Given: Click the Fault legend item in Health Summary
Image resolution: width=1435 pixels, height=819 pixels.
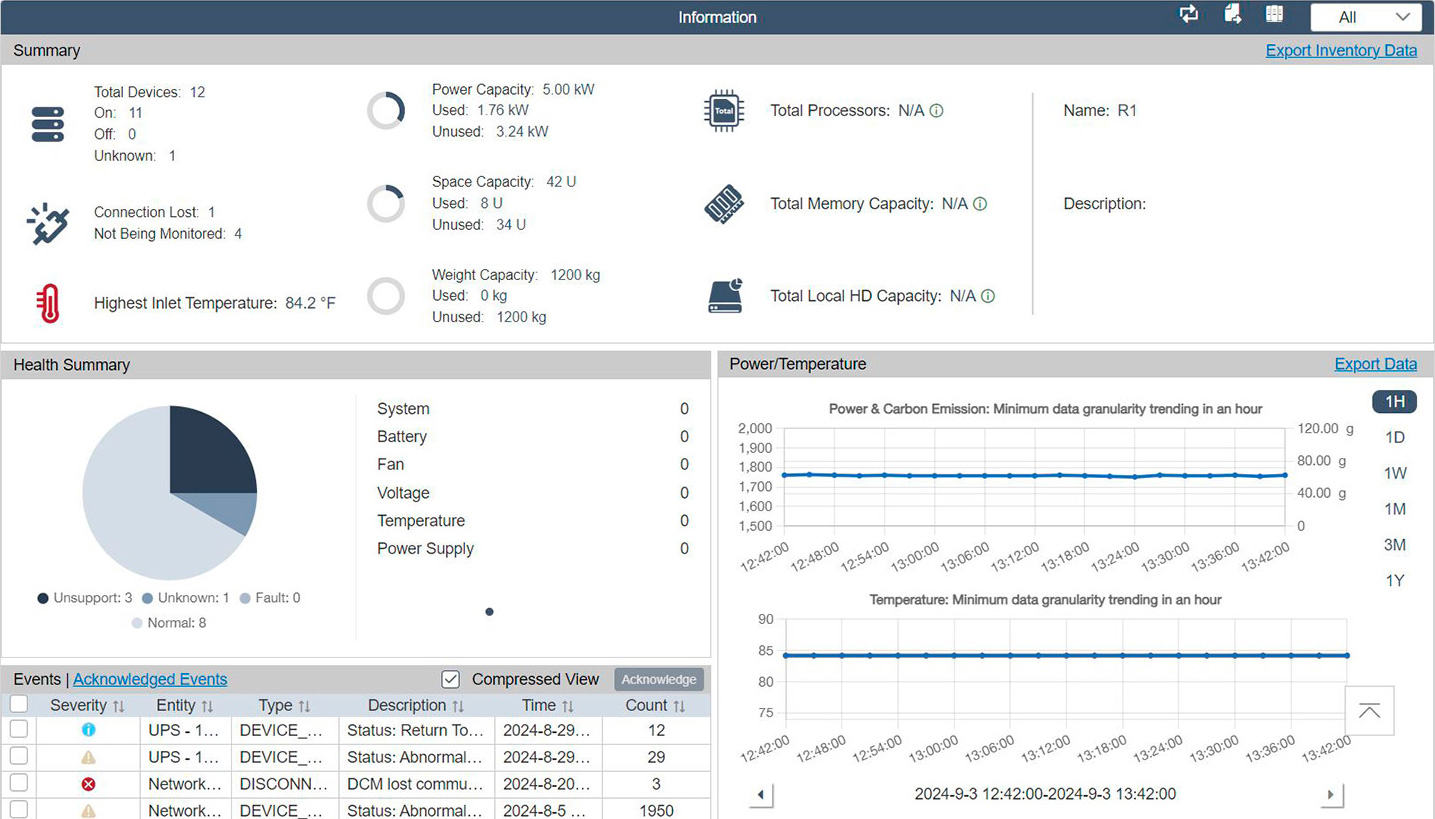Looking at the screenshot, I should [270, 598].
